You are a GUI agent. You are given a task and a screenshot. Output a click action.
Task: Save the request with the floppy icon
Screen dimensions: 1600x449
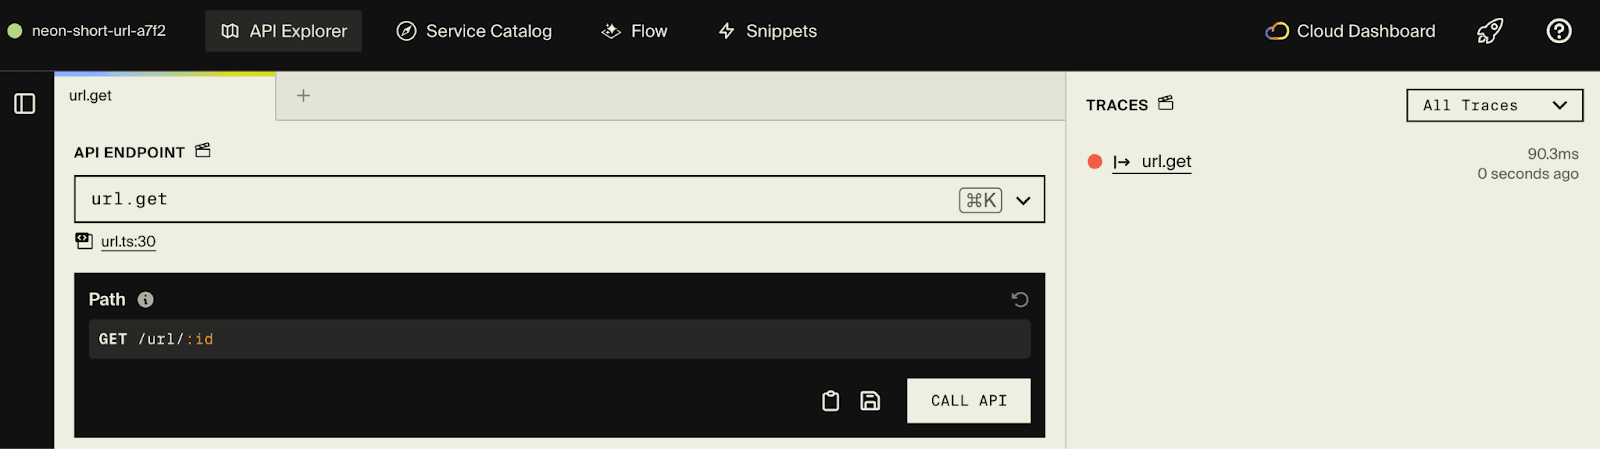pyautogui.click(x=870, y=401)
